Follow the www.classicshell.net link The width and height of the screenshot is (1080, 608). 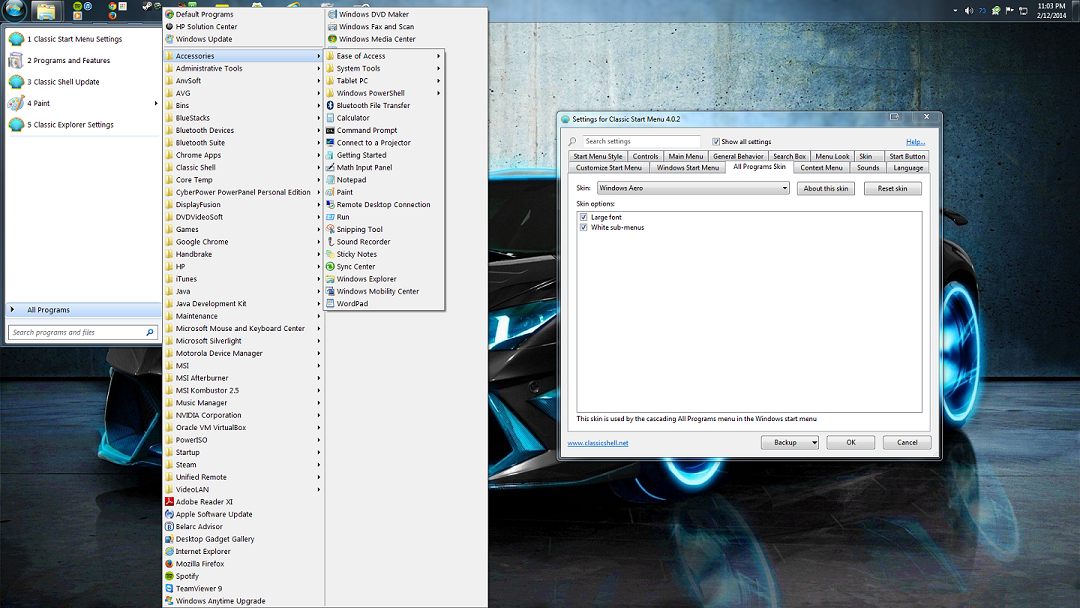coord(598,443)
